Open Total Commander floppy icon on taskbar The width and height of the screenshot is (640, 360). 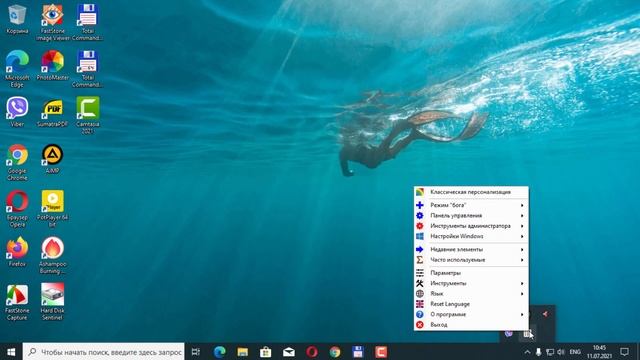pyautogui.click(x=358, y=351)
